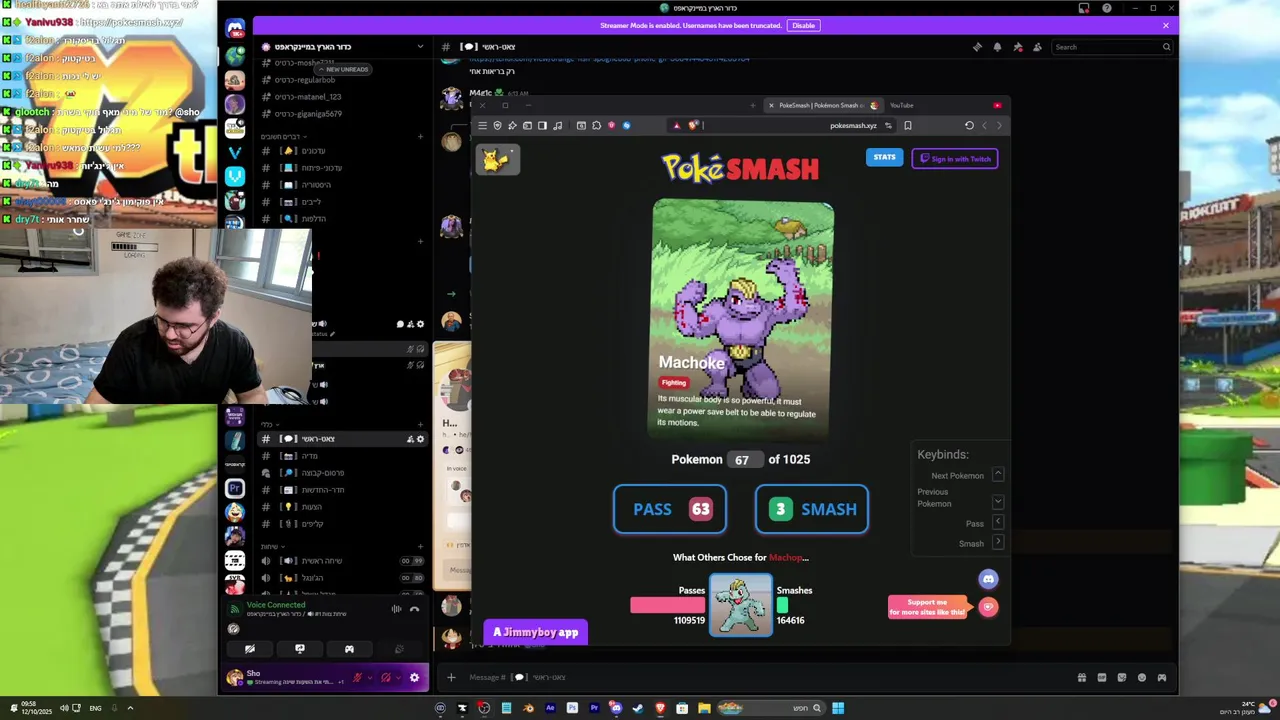Screen dimensions: 1280x720
Task: Open Discord threads icon in channel header
Action: [977, 47]
